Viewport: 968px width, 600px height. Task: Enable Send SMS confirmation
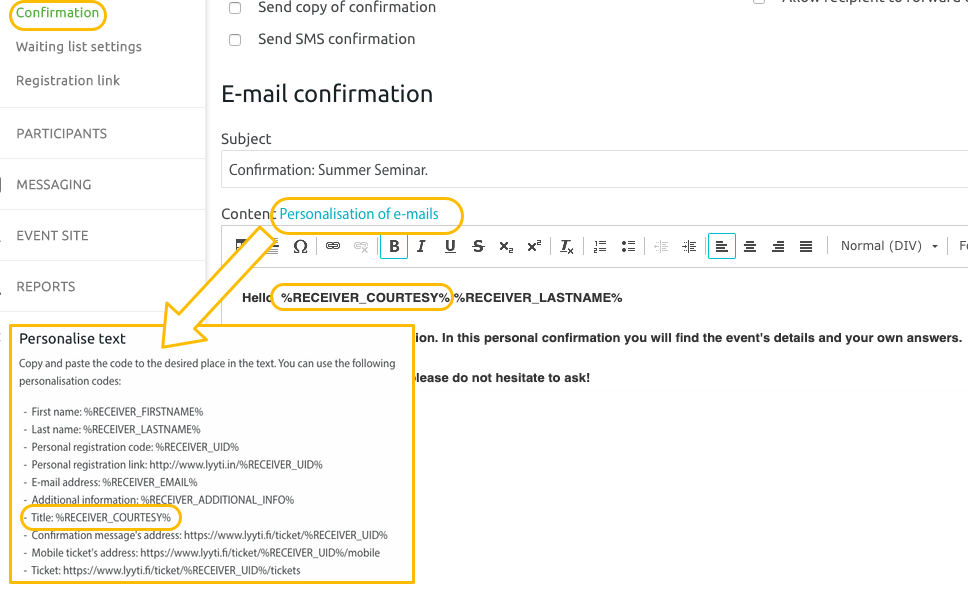tap(235, 40)
